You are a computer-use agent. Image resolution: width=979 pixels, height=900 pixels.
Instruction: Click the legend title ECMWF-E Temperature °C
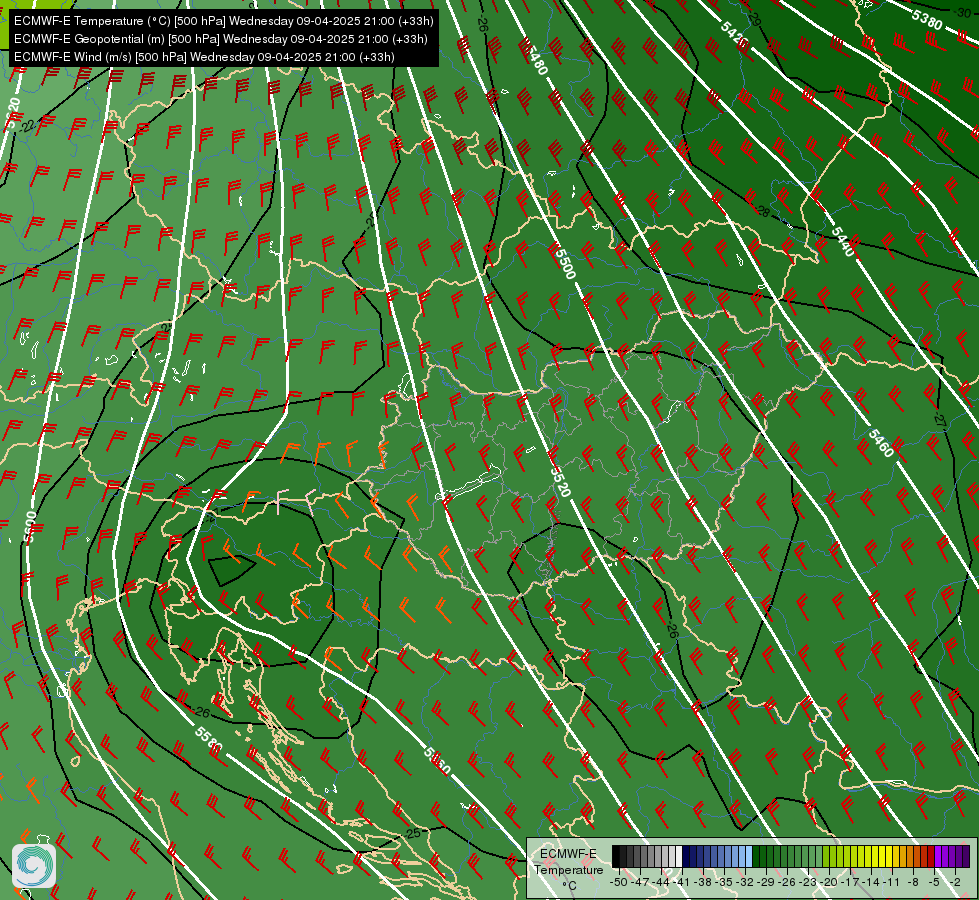568,869
